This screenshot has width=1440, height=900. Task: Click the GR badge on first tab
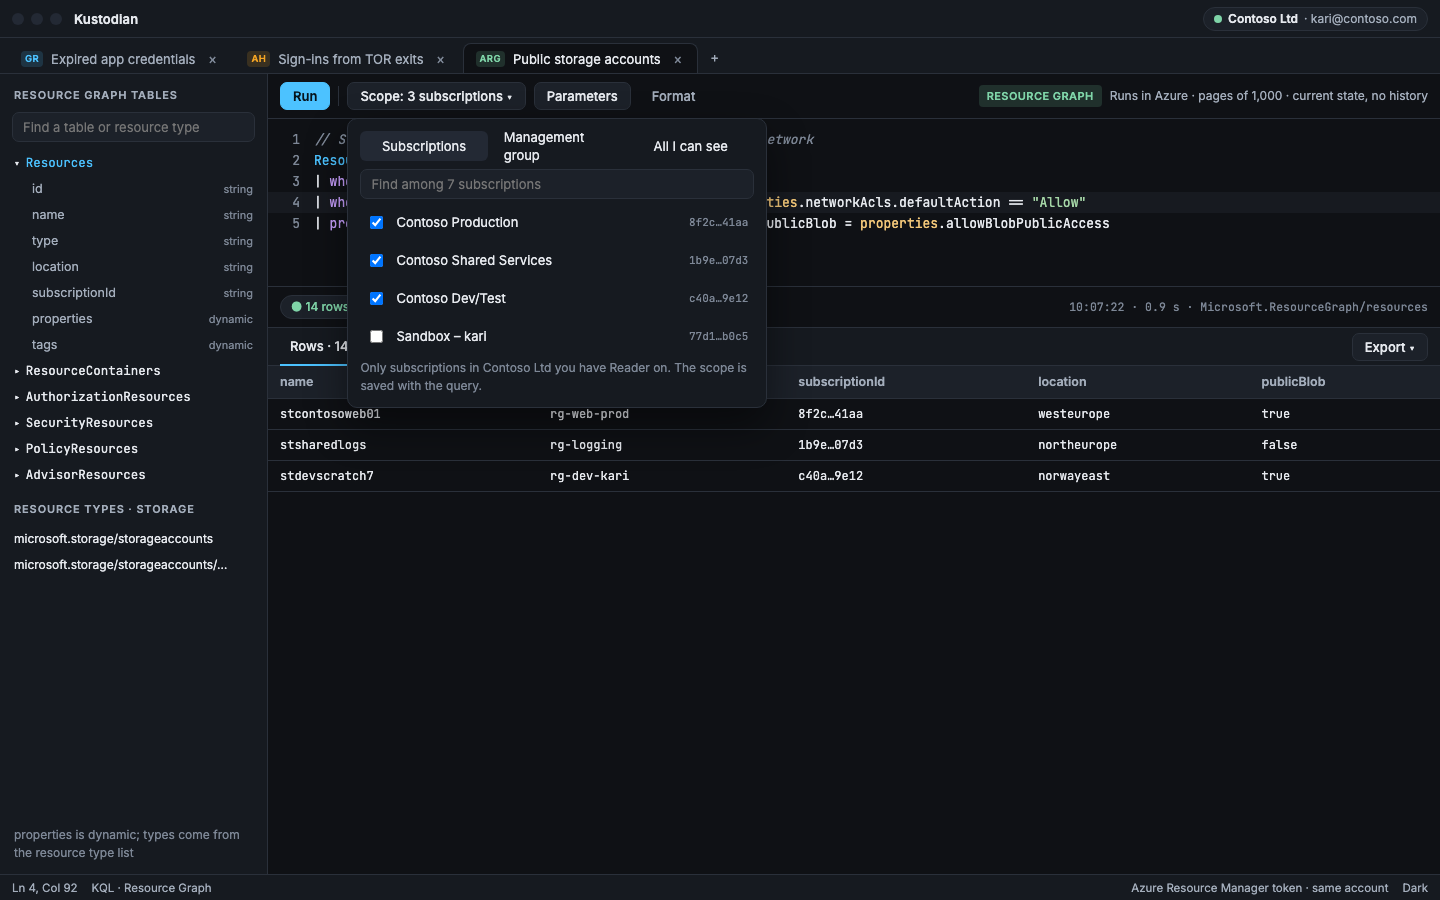click(32, 59)
